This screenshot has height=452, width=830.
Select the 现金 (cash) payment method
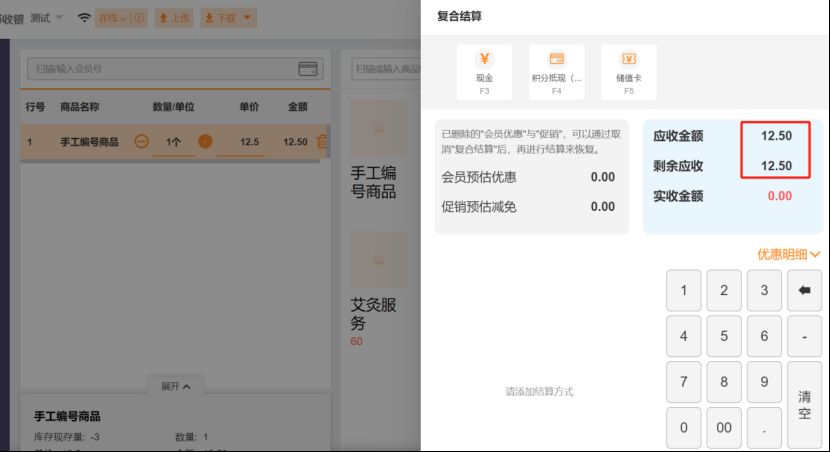point(484,71)
